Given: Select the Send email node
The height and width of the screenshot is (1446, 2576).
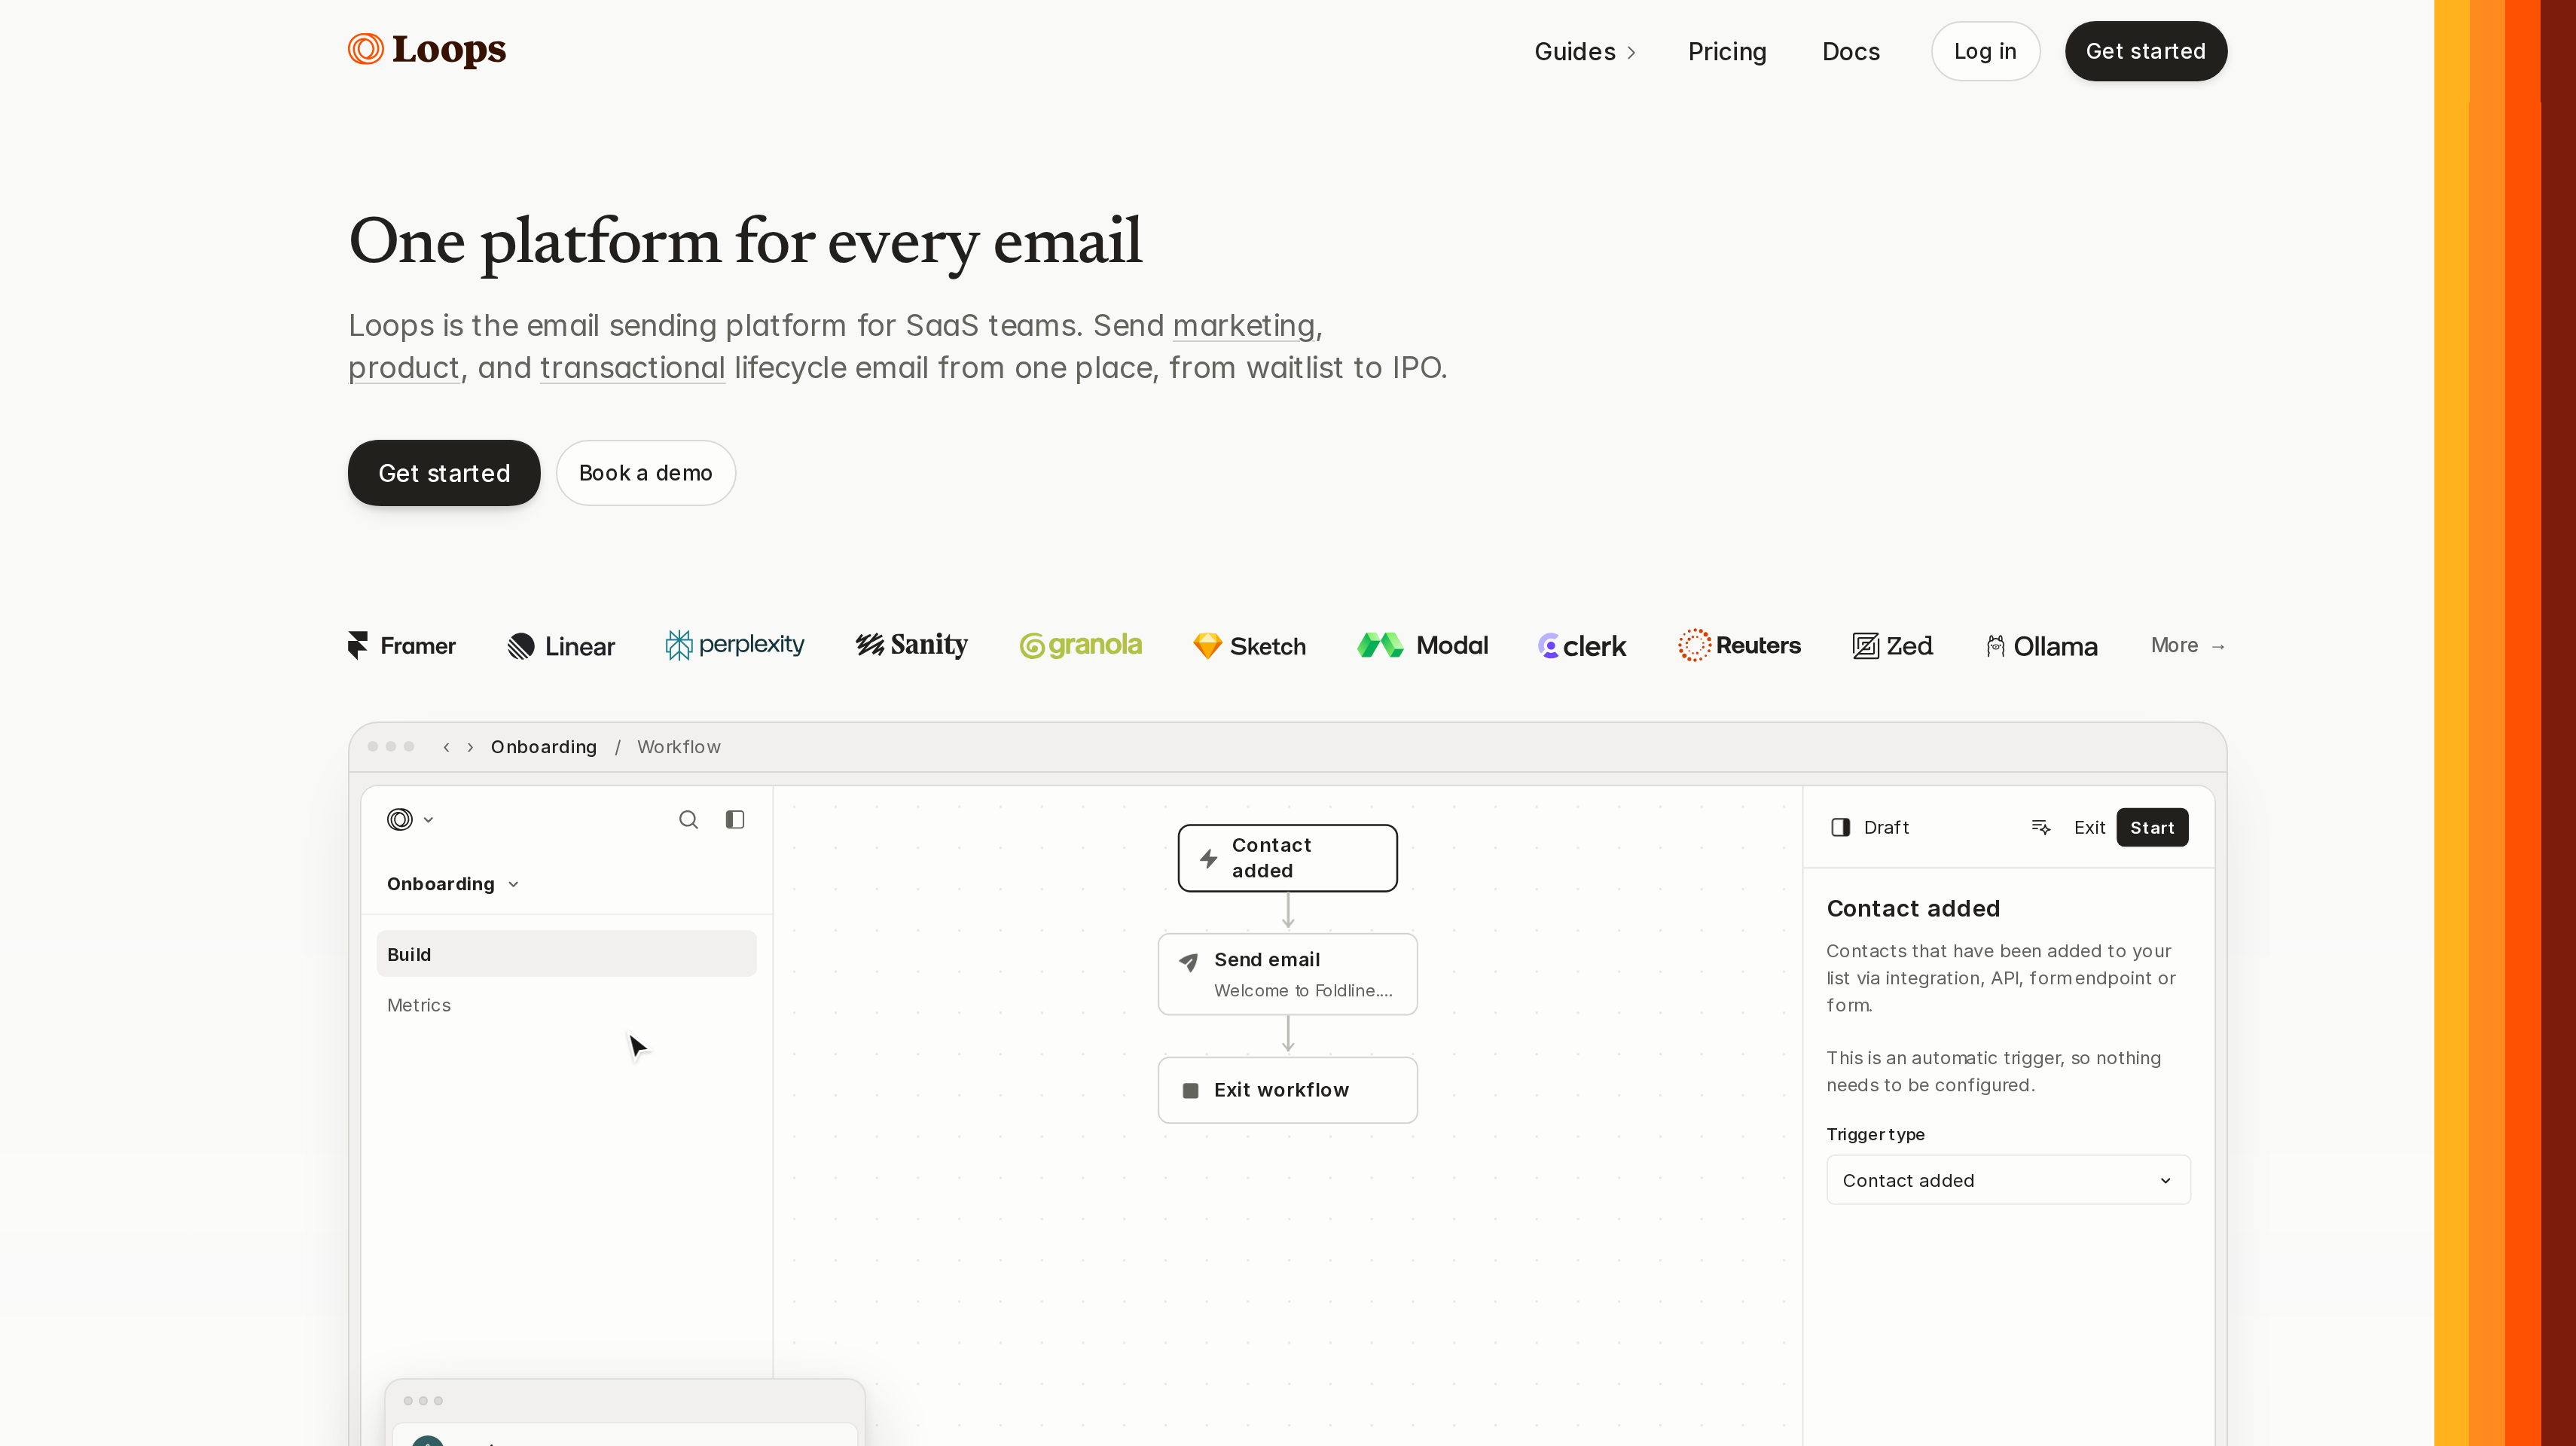Looking at the screenshot, I should point(1287,974).
